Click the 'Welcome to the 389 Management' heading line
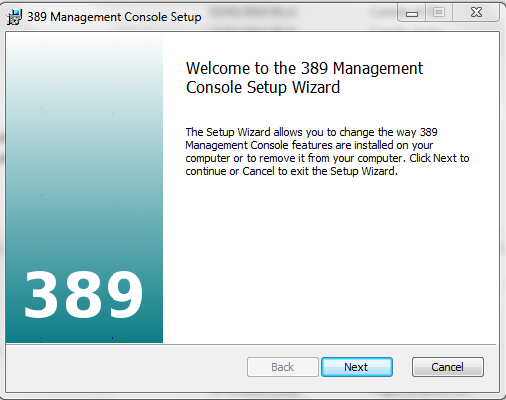Screen dimensions: 506x400 304,69
